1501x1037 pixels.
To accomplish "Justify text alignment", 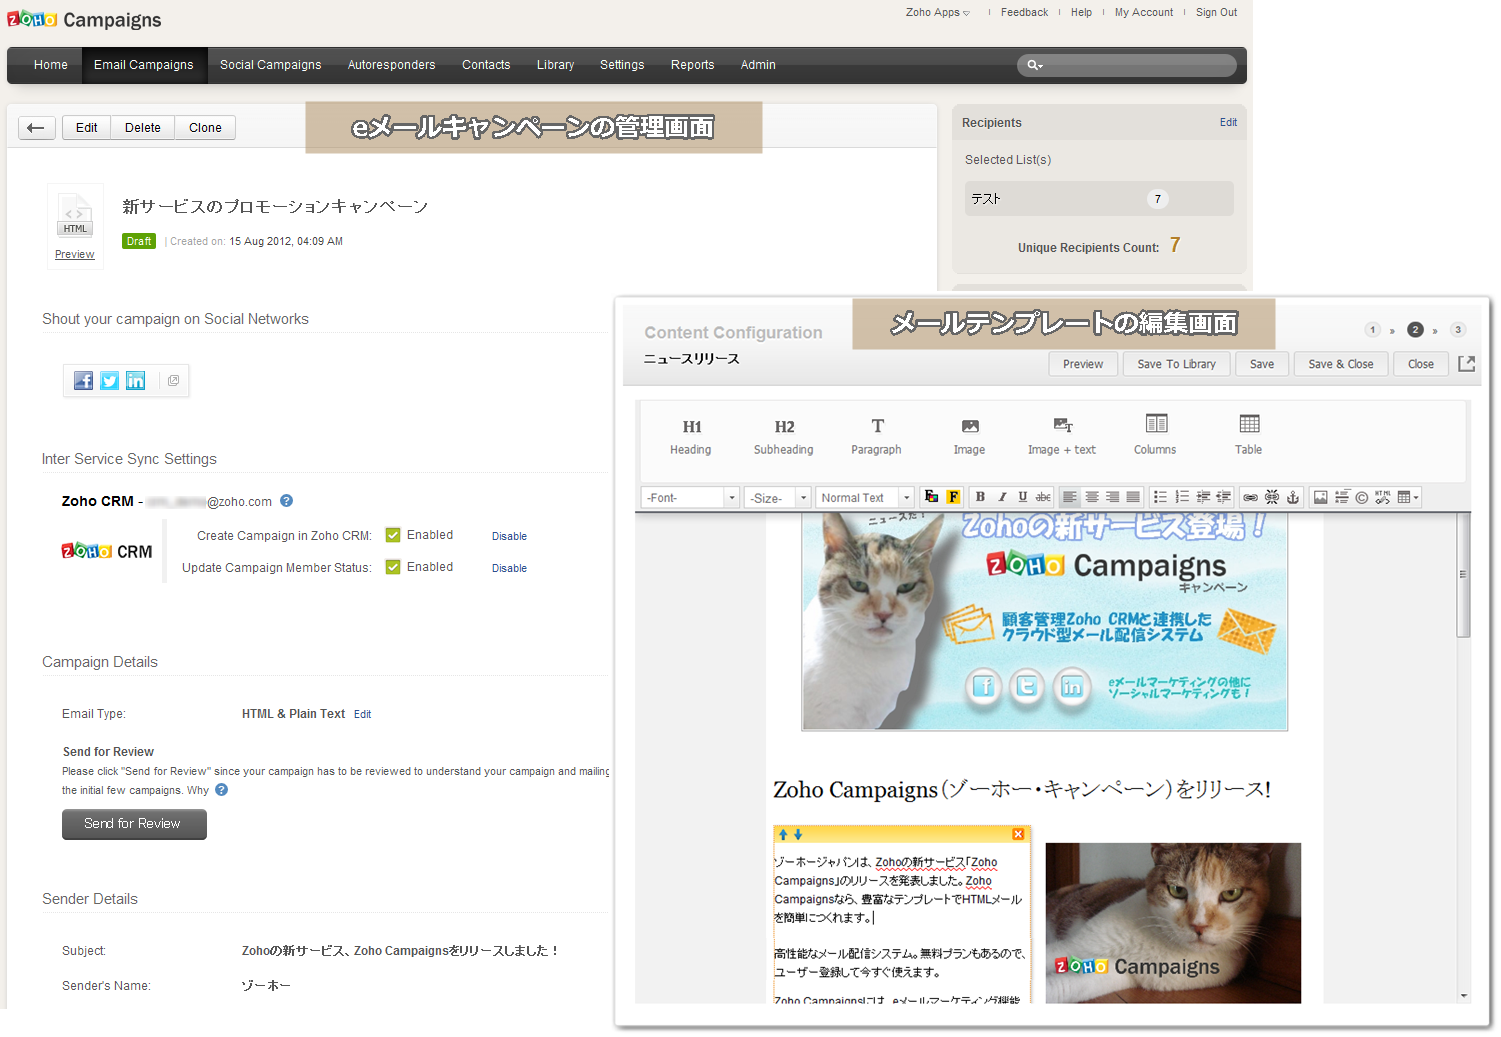I will (1133, 497).
